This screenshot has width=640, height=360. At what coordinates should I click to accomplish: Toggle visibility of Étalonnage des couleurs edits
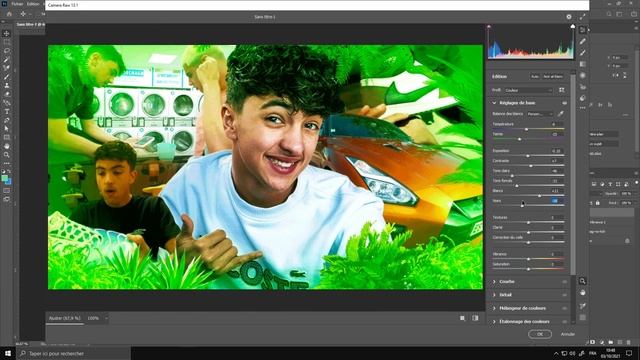point(564,322)
